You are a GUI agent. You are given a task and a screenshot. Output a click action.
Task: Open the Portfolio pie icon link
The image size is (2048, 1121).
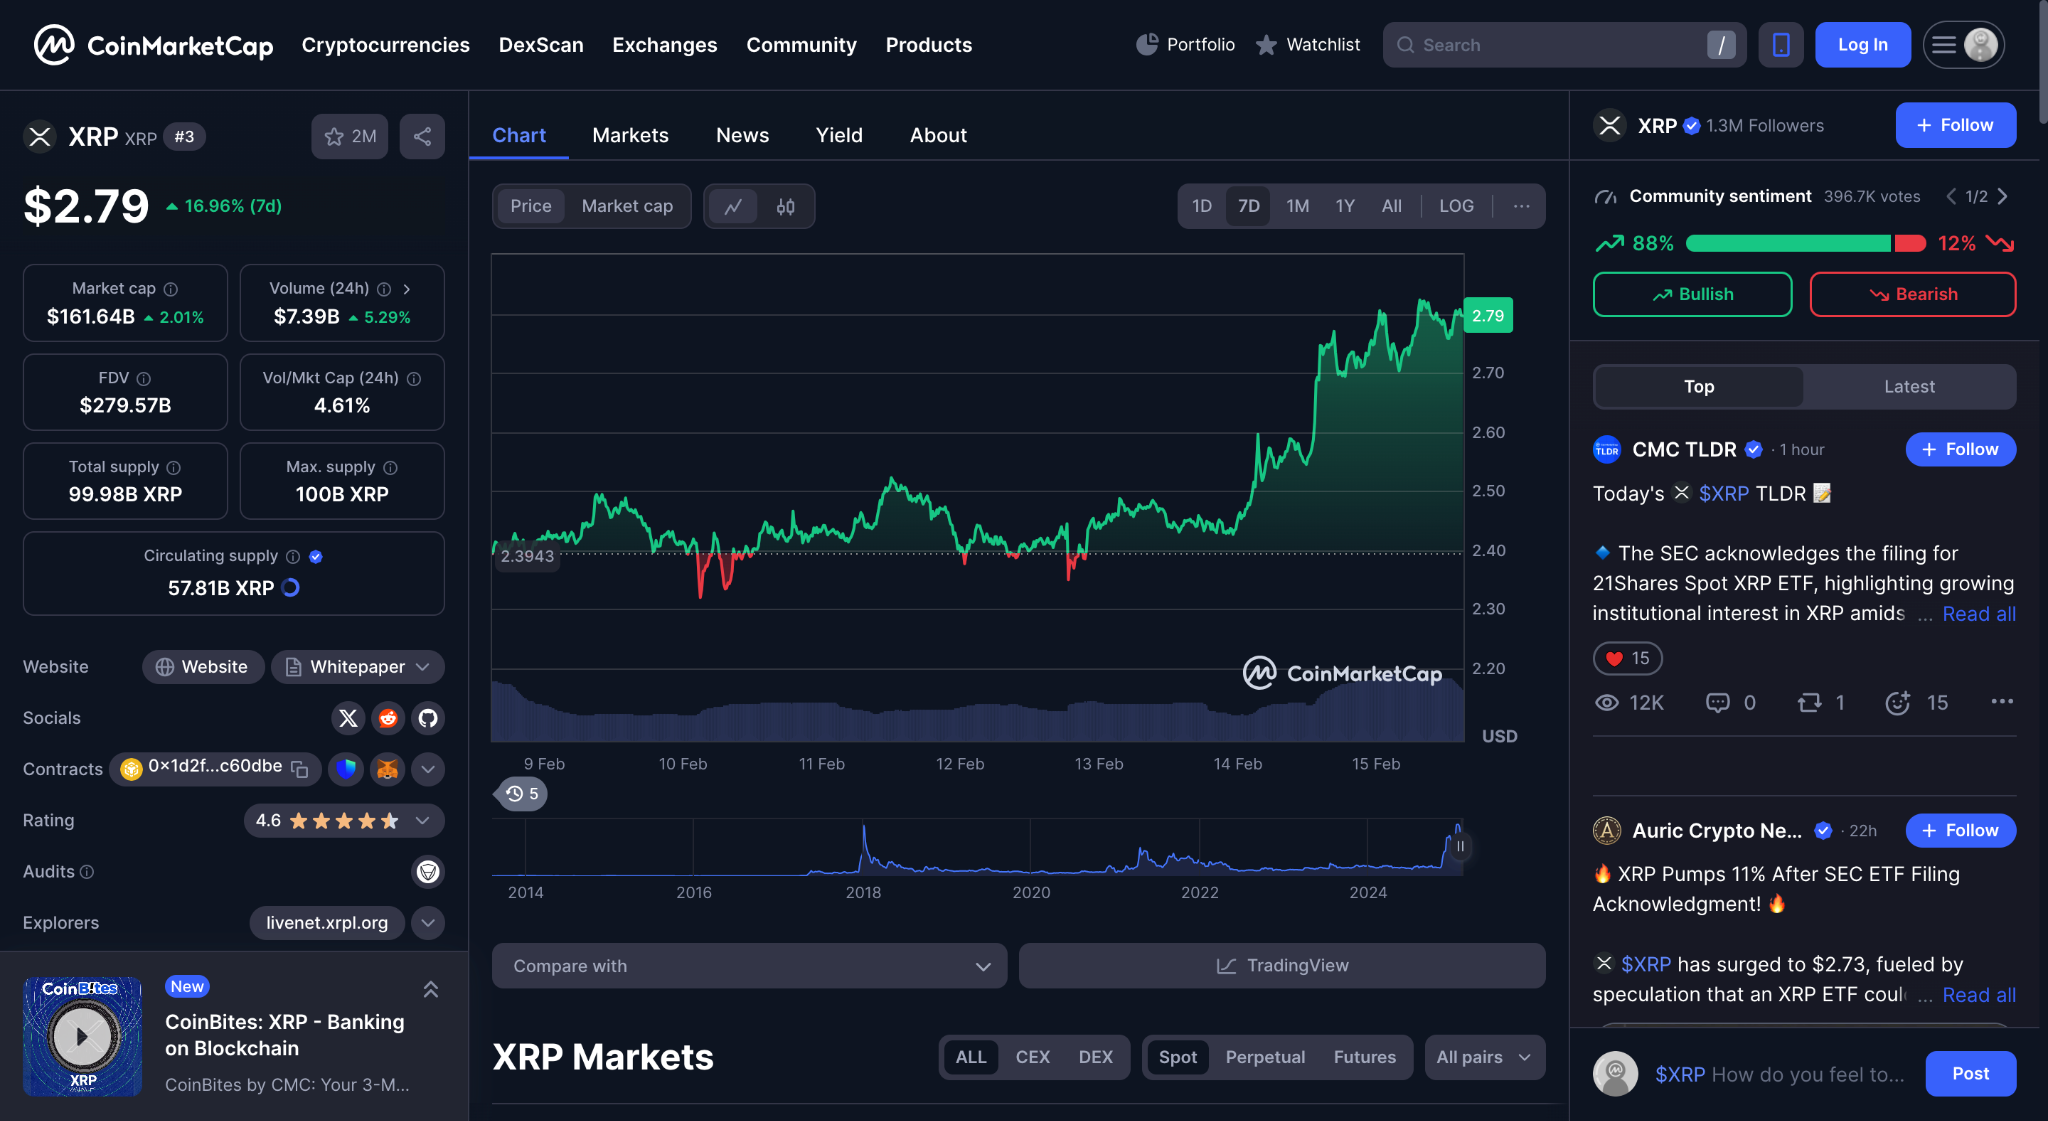[1186, 45]
